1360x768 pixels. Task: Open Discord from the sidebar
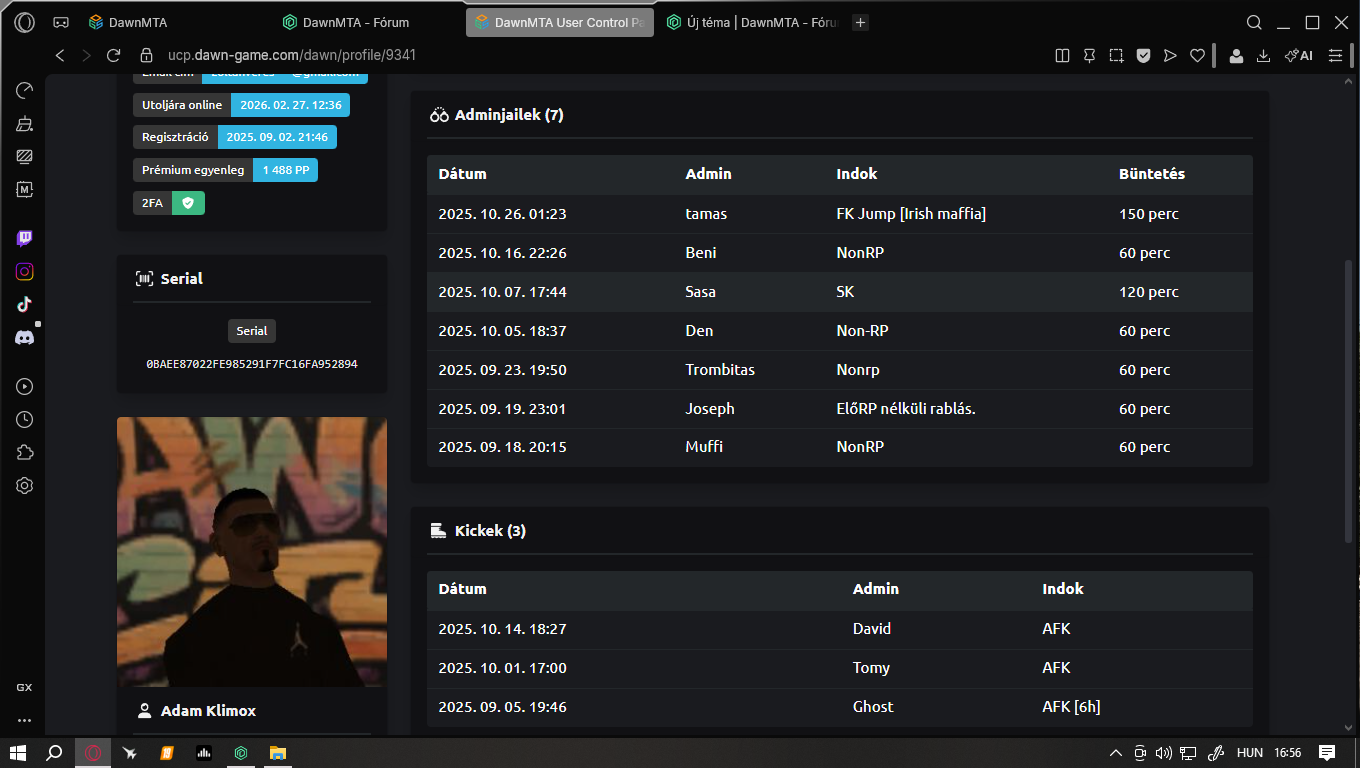[25, 338]
